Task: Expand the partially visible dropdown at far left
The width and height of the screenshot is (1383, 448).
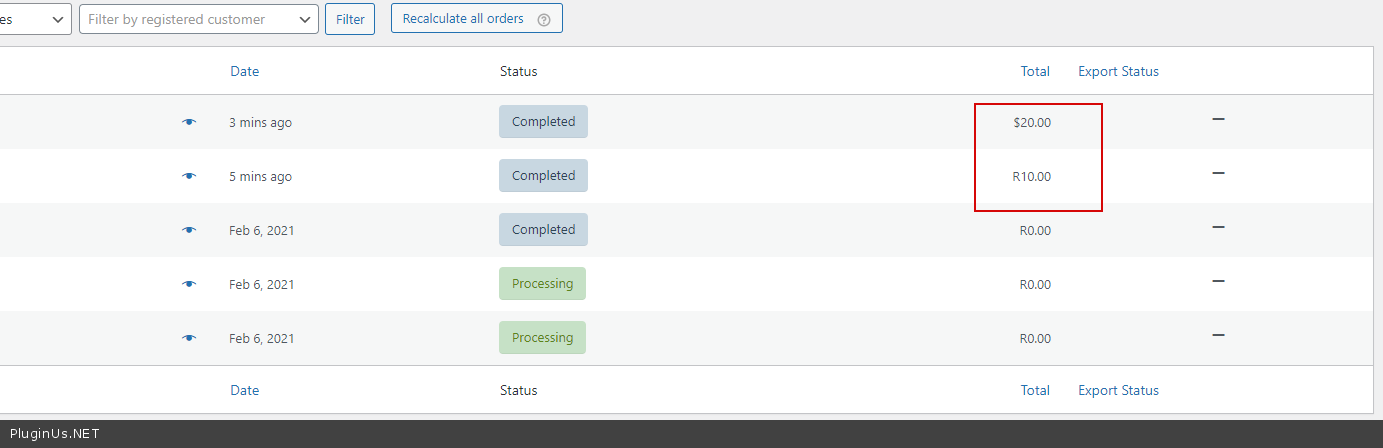Action: coord(35,19)
